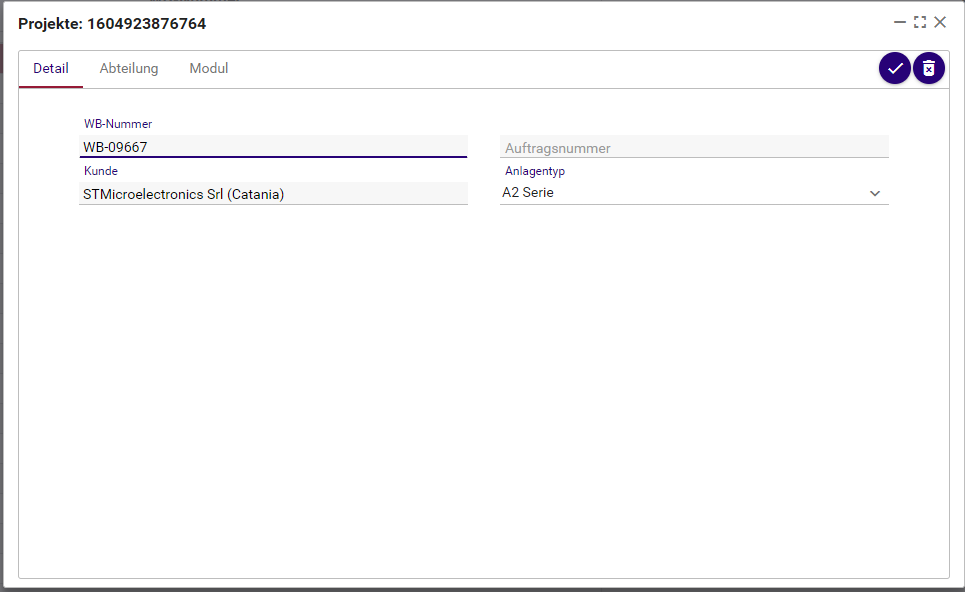This screenshot has width=965, height=592.
Task: Click the Anlagentyp label text
Action: coord(535,171)
